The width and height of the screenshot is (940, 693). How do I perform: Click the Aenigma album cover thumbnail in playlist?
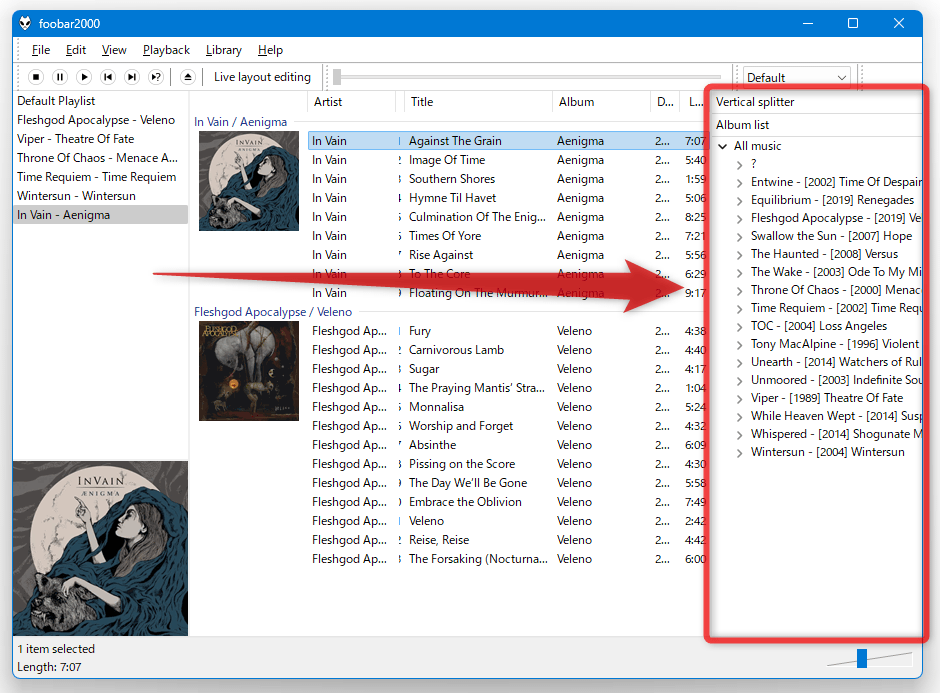[x=249, y=181]
